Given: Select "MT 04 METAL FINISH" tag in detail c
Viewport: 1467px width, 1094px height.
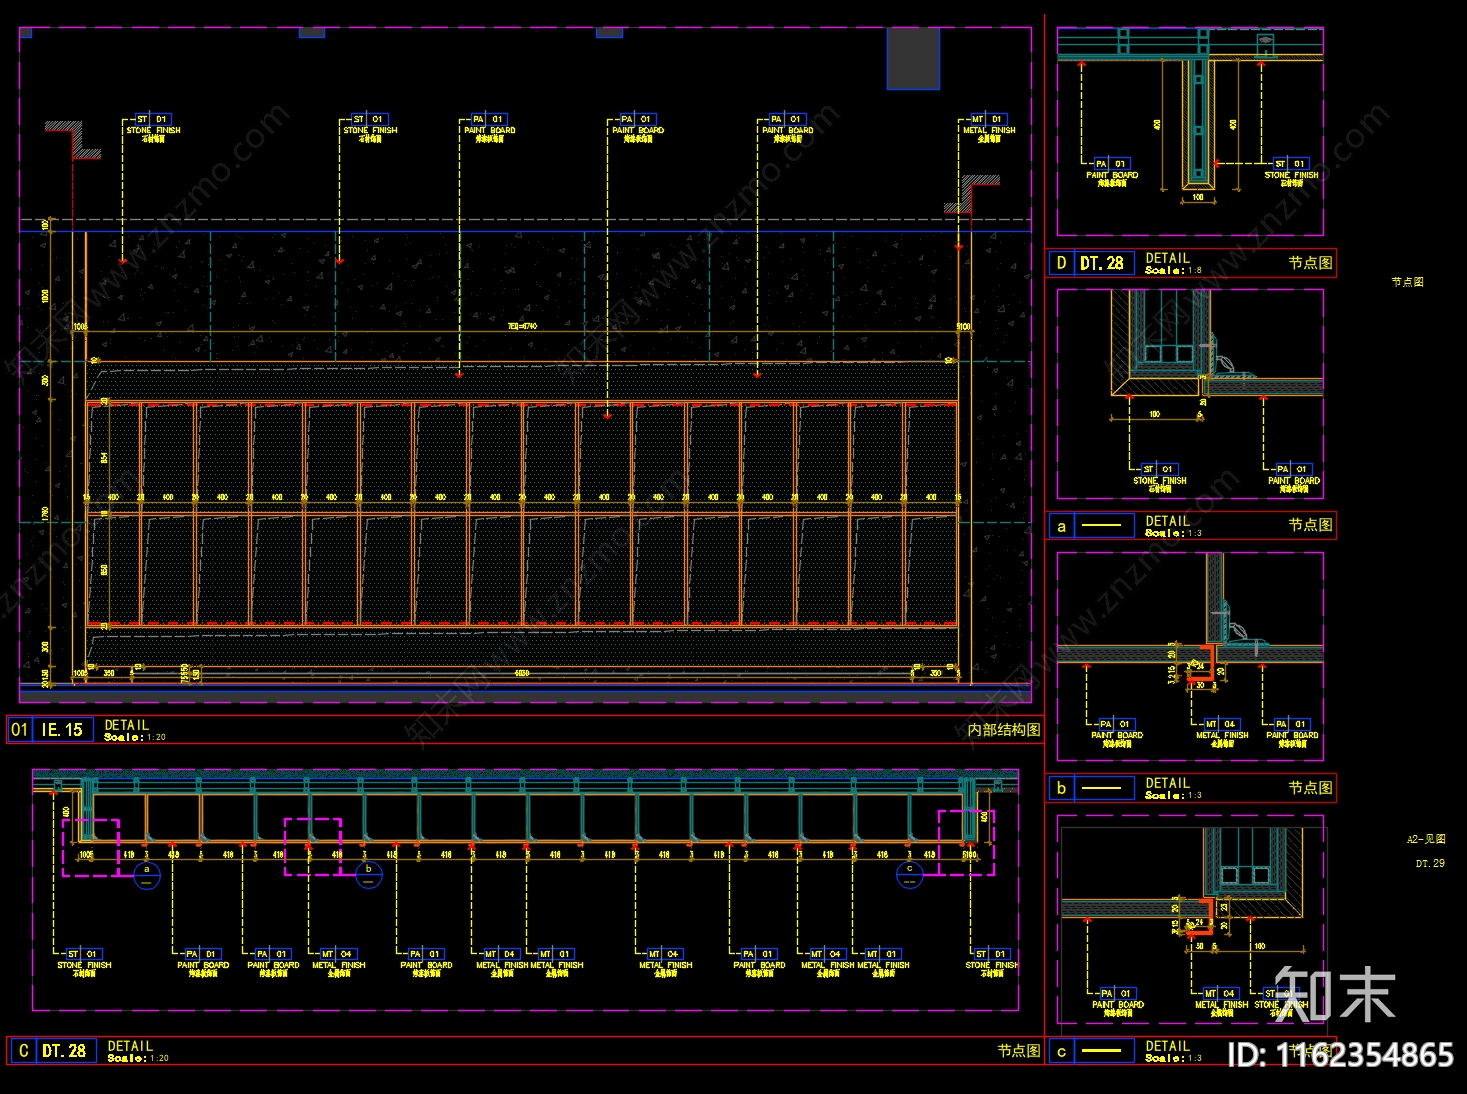Looking at the screenshot, I should coord(1221,1003).
